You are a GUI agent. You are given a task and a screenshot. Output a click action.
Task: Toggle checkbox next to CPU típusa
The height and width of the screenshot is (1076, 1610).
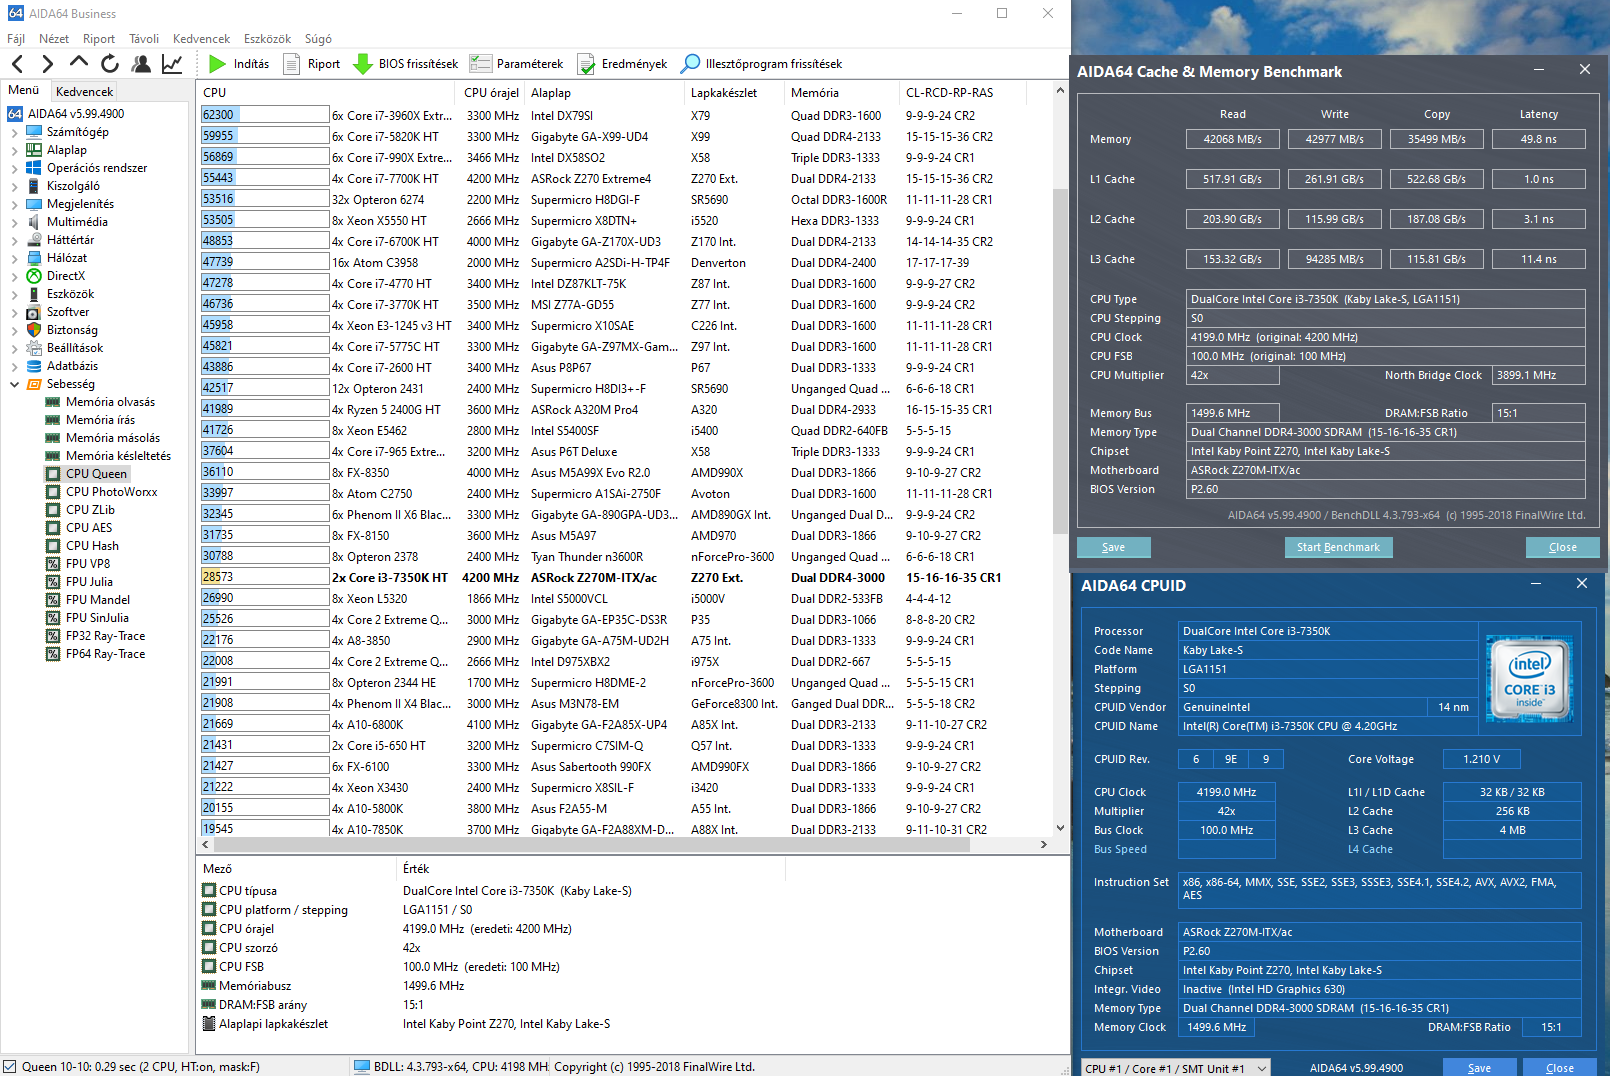[209, 890]
